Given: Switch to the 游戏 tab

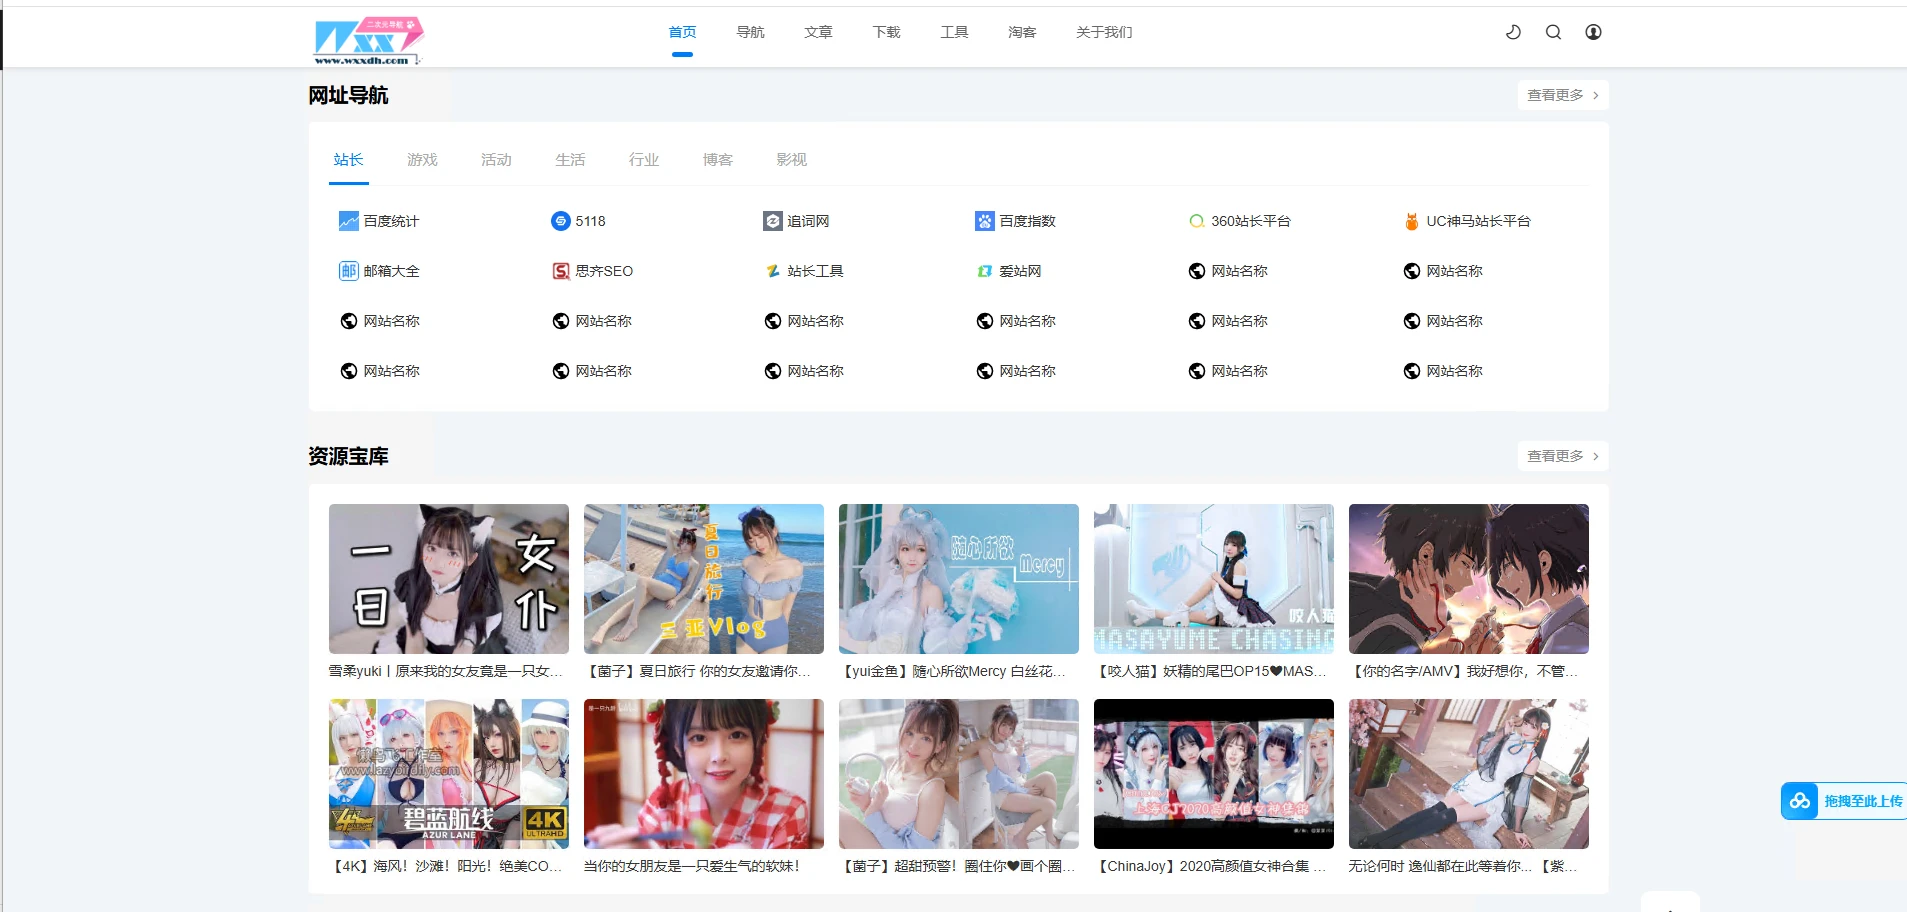Looking at the screenshot, I should (x=422, y=160).
